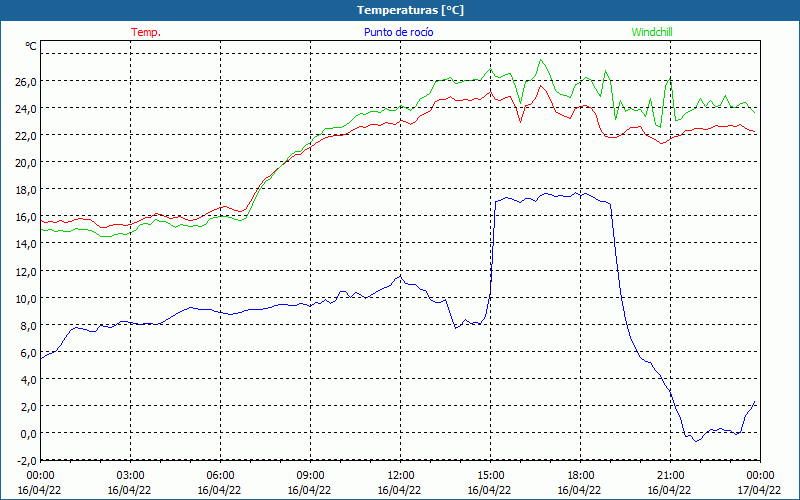Screen dimensions: 800x500
Task: Click the 2,0 y-axis value
Action: point(29,407)
